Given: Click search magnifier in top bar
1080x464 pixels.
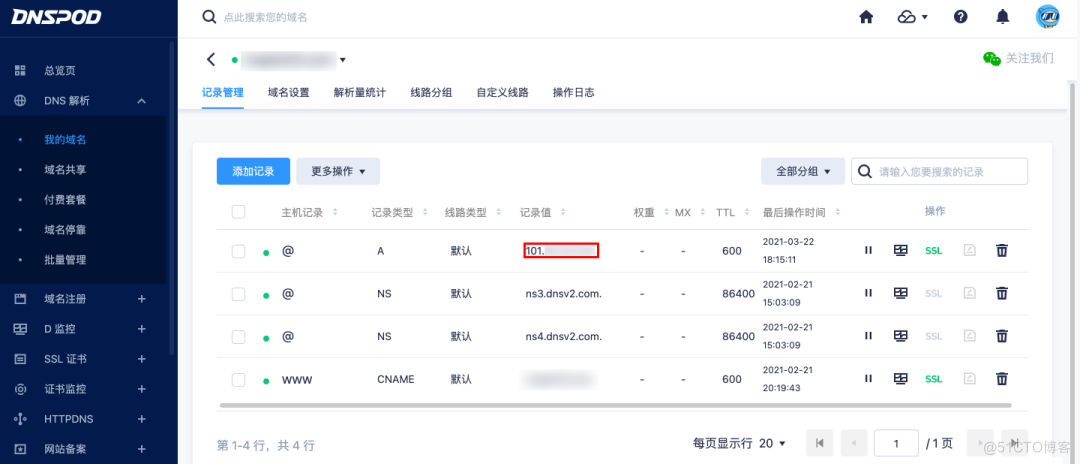Looking at the screenshot, I should point(209,17).
